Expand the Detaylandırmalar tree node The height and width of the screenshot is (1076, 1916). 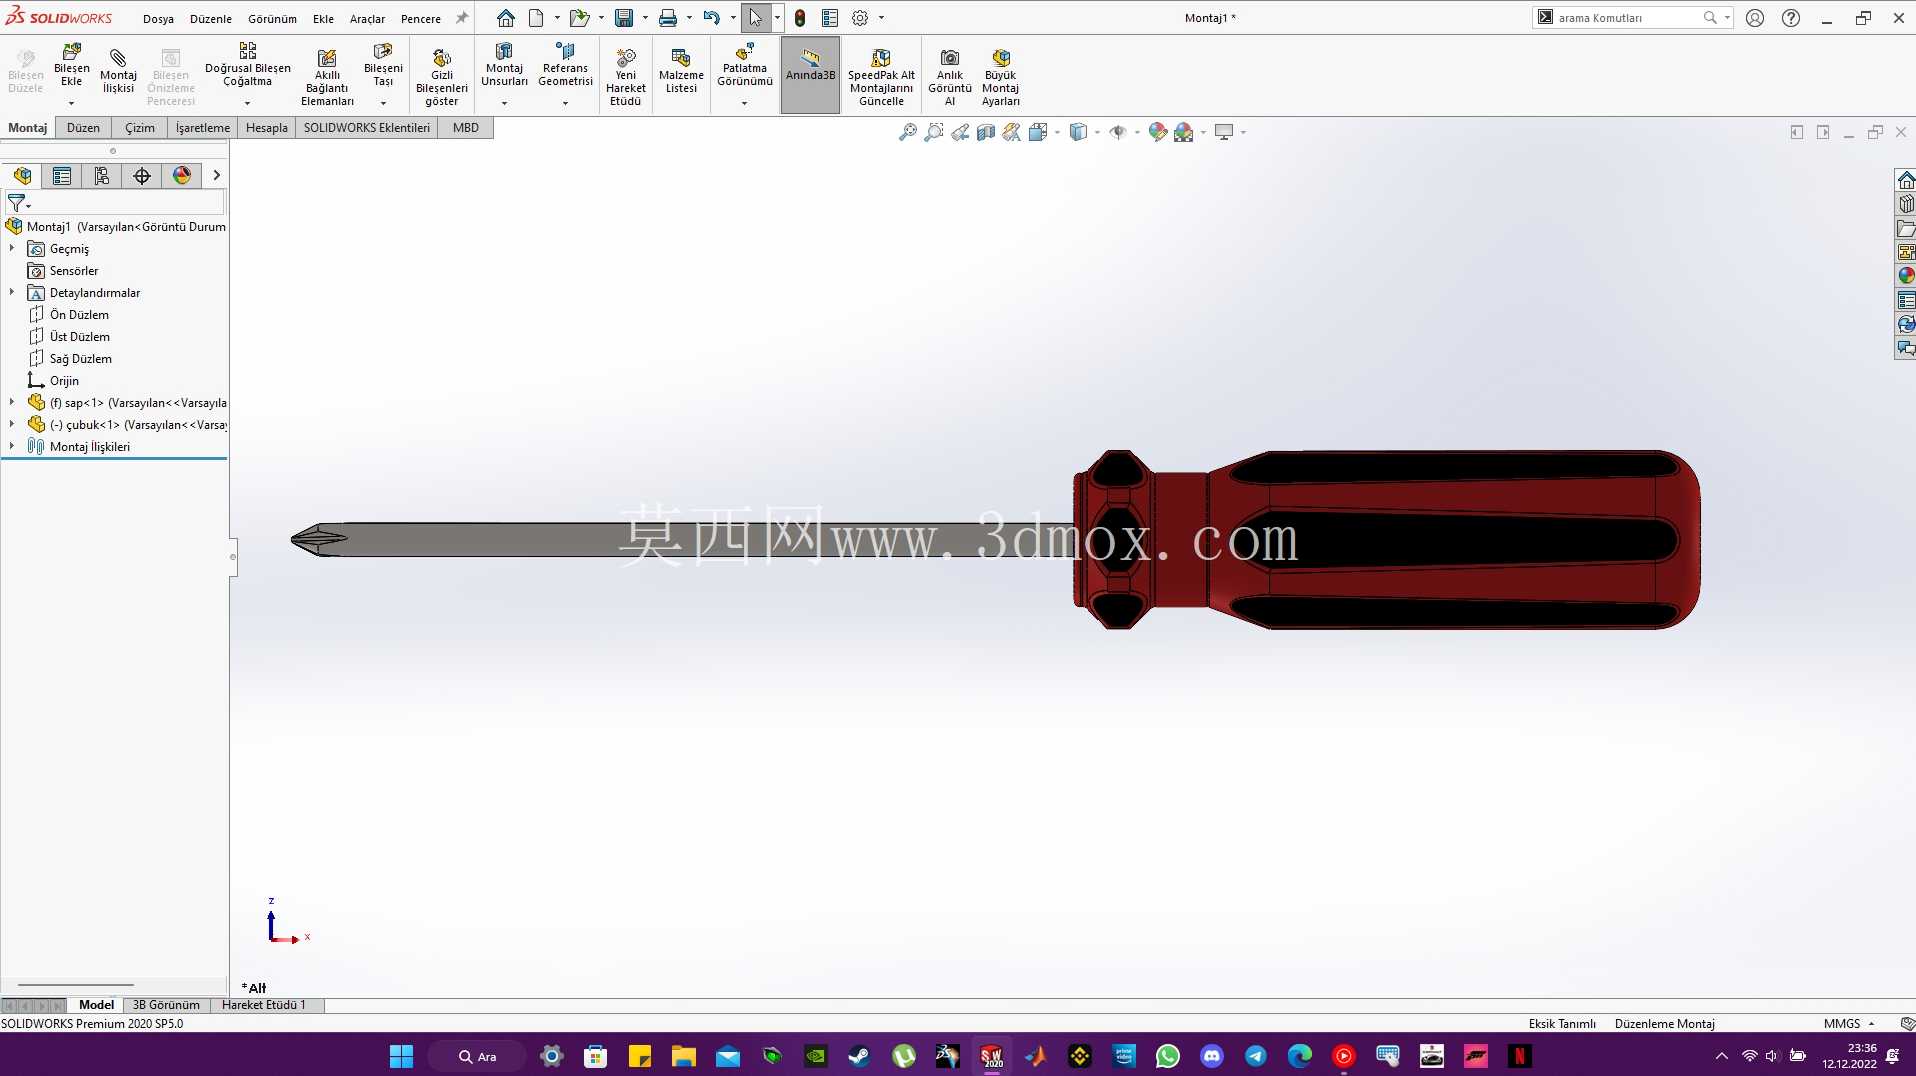12,292
